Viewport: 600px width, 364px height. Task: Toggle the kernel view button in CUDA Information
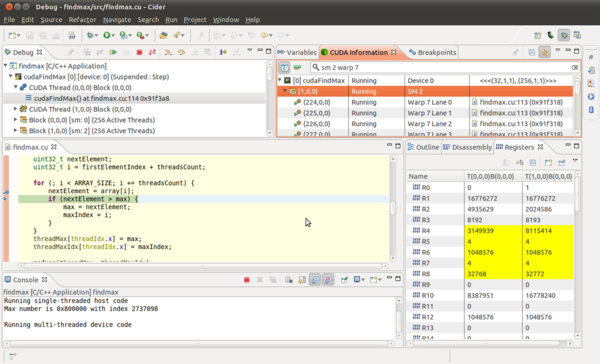(x=284, y=68)
